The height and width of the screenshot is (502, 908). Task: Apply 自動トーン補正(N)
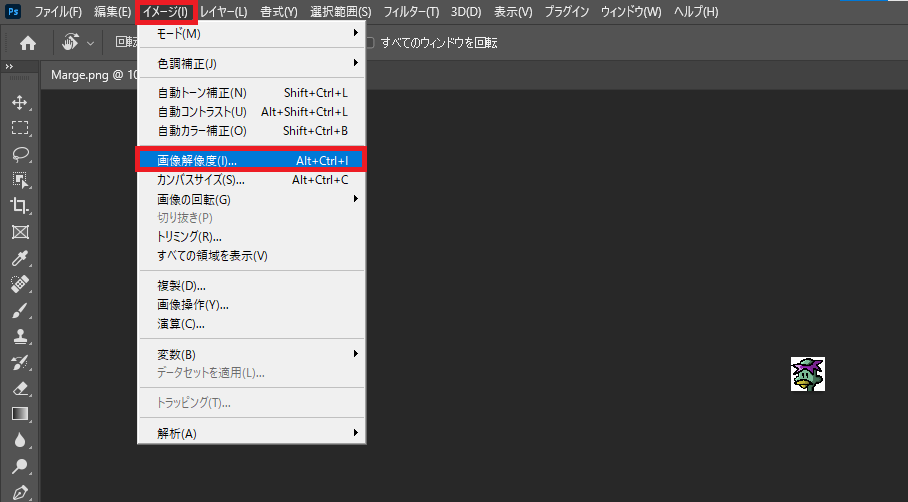(x=251, y=93)
